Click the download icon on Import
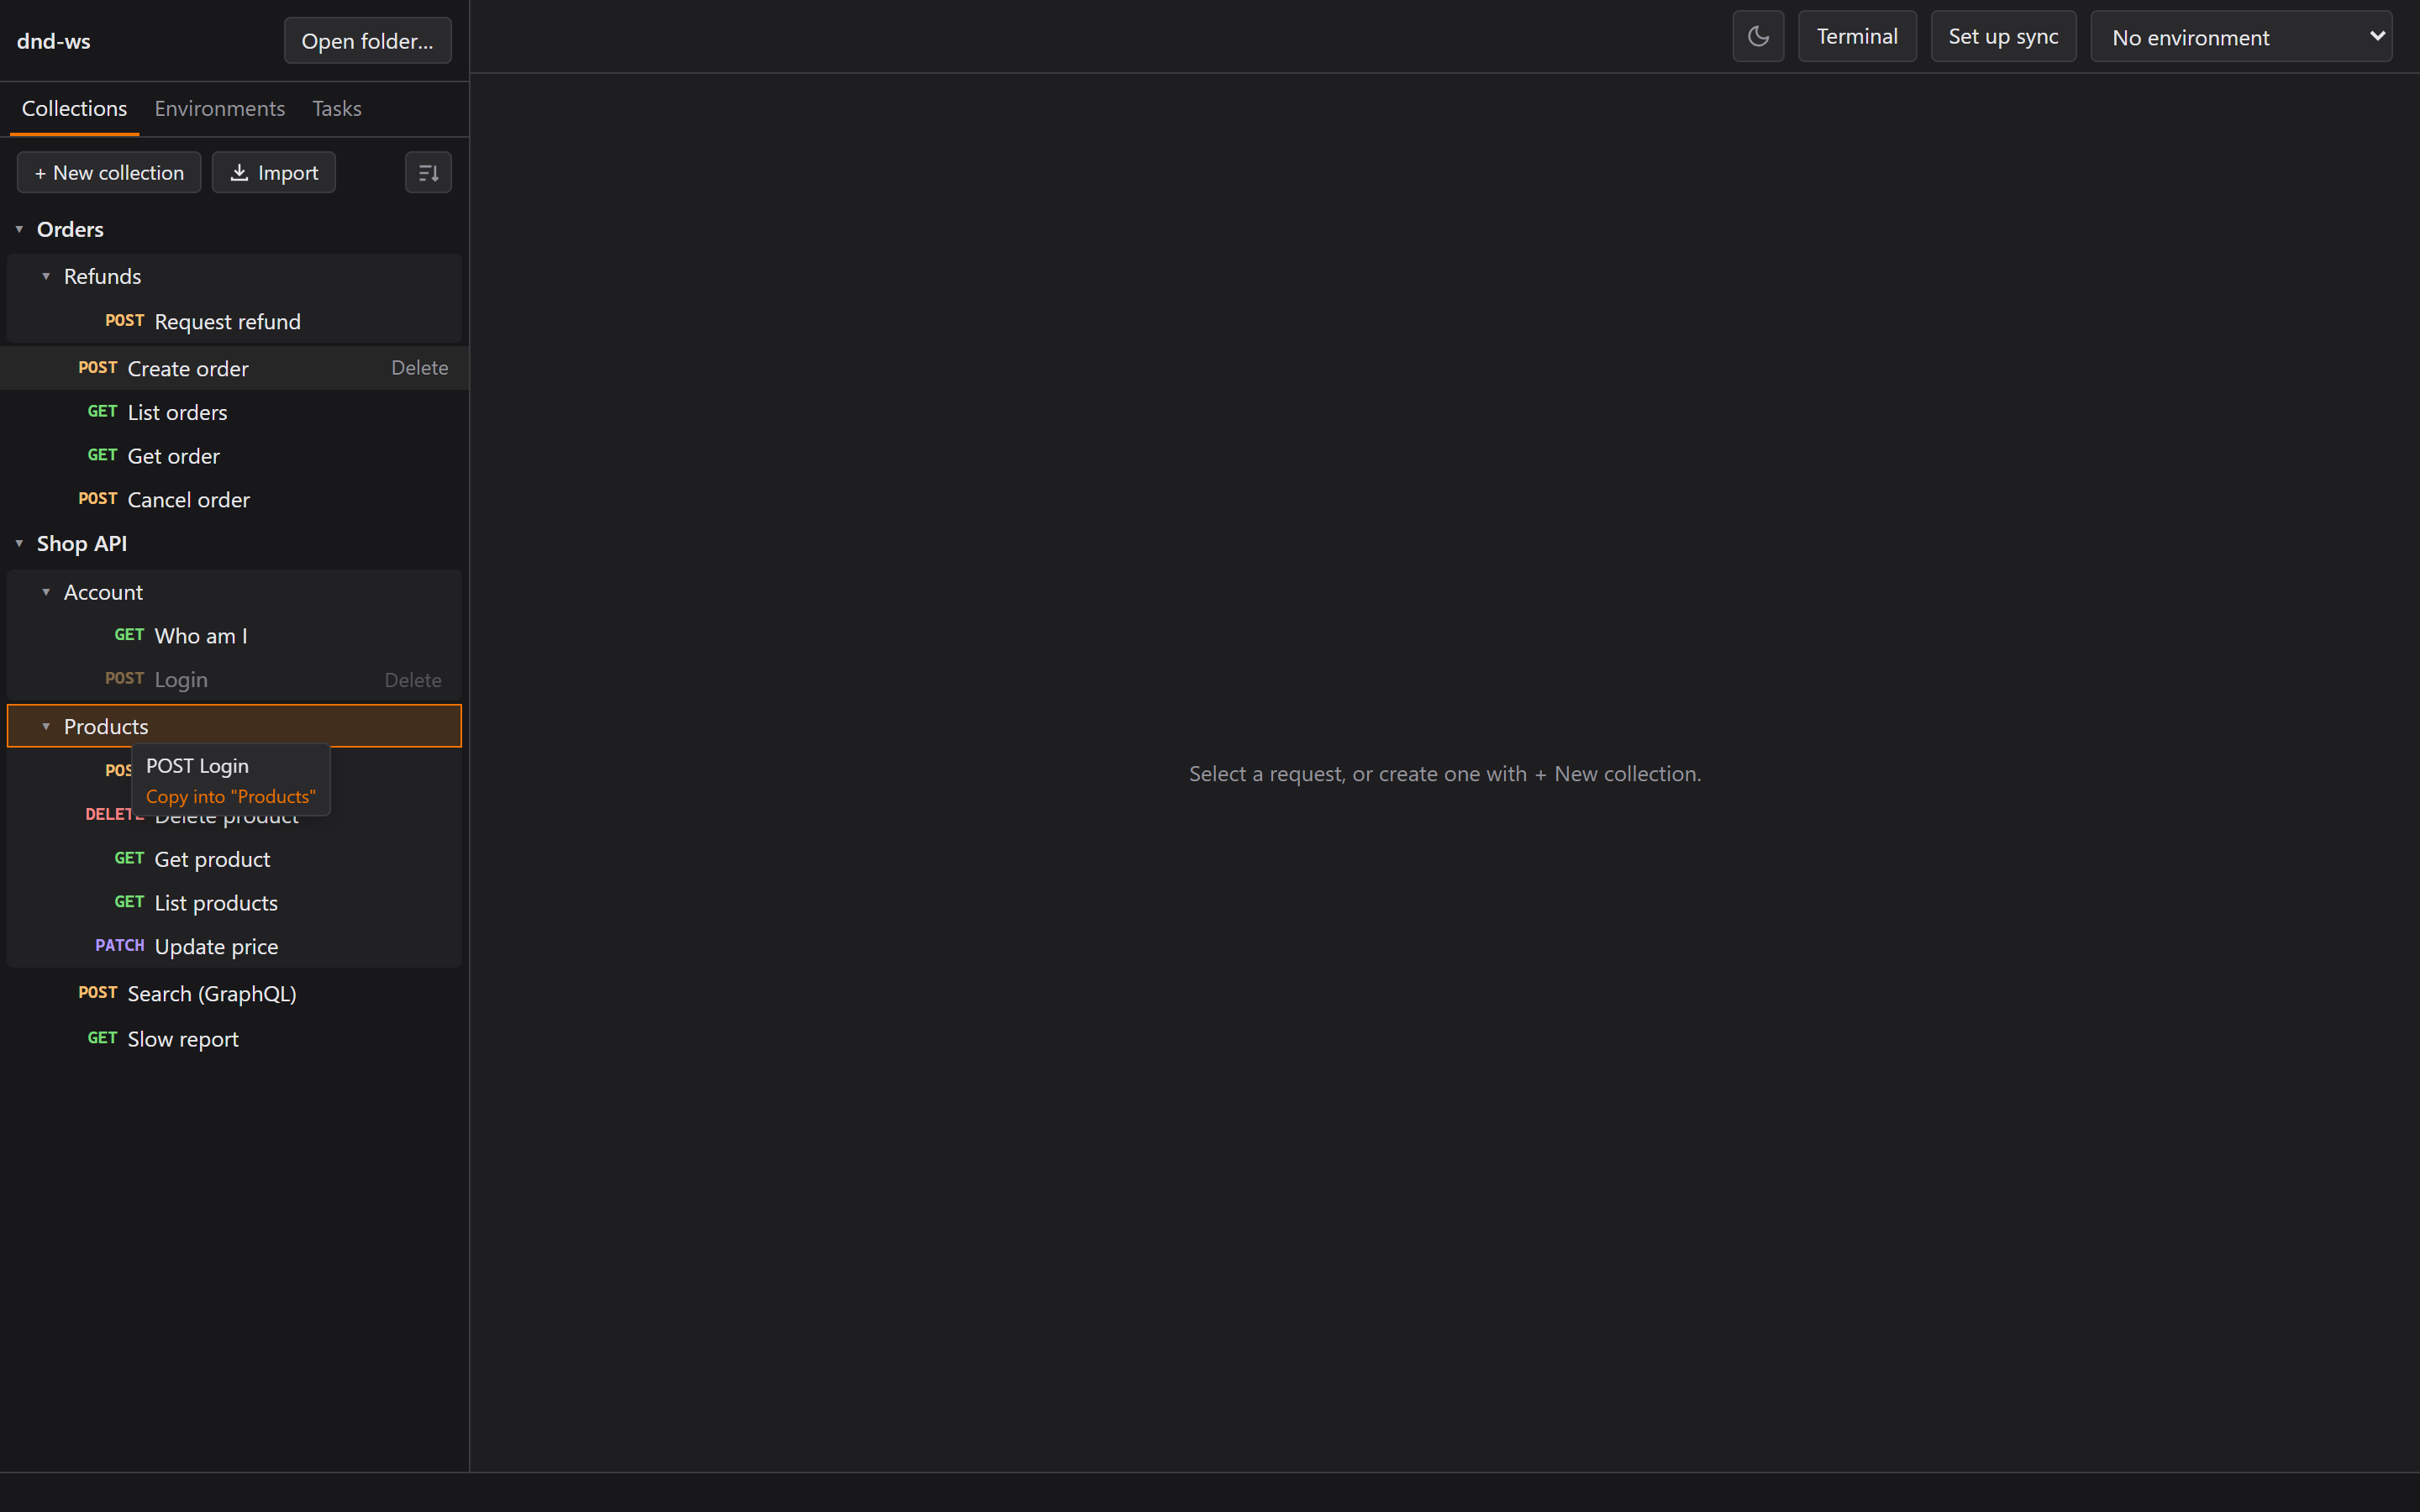The height and width of the screenshot is (1512, 2420). click(x=239, y=172)
